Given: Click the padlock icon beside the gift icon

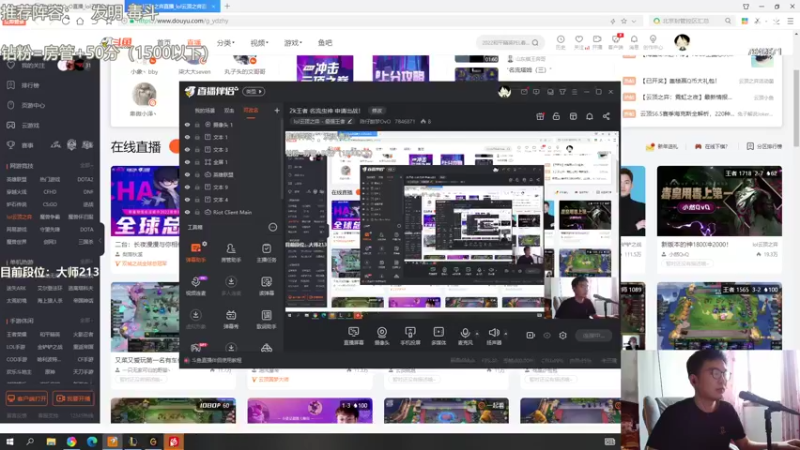Looking at the screenshot, I should 556,116.
